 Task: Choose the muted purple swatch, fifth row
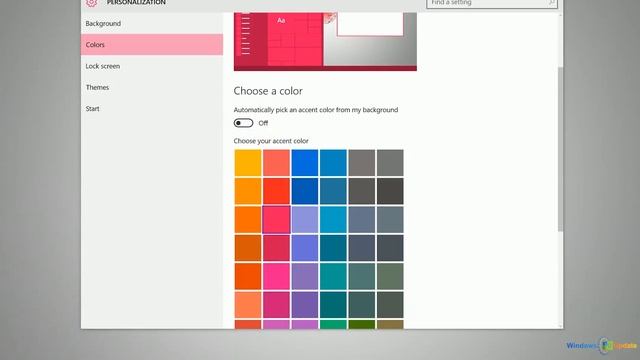pyautogui.click(x=304, y=276)
